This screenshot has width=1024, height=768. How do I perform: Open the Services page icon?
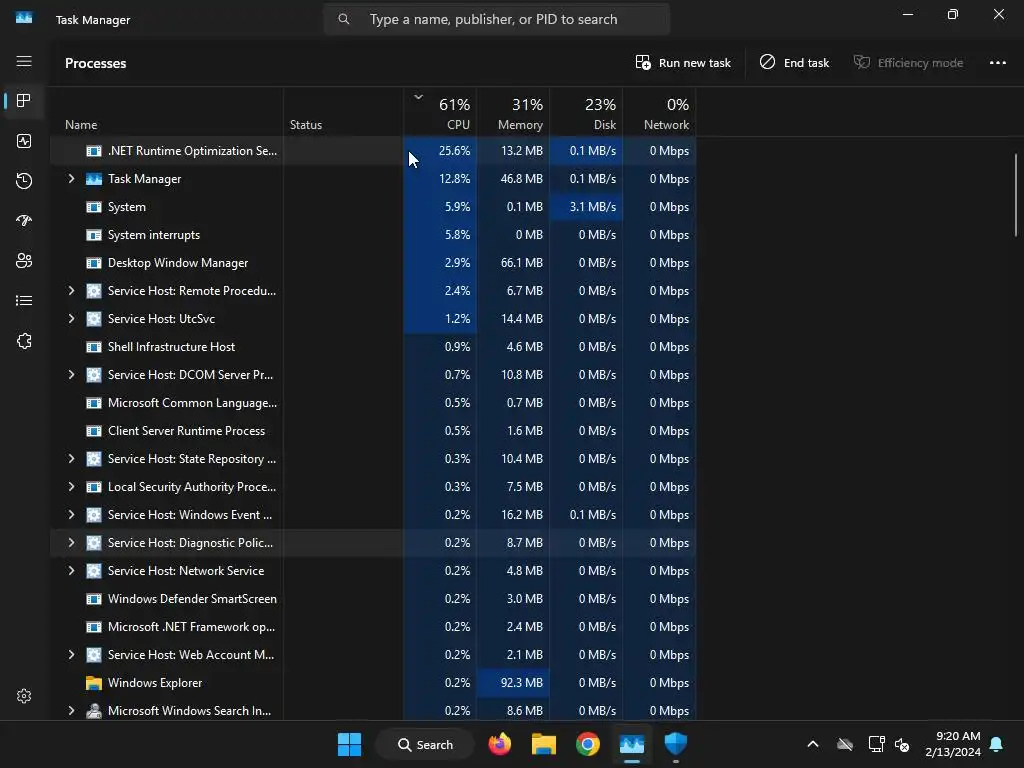coord(24,341)
